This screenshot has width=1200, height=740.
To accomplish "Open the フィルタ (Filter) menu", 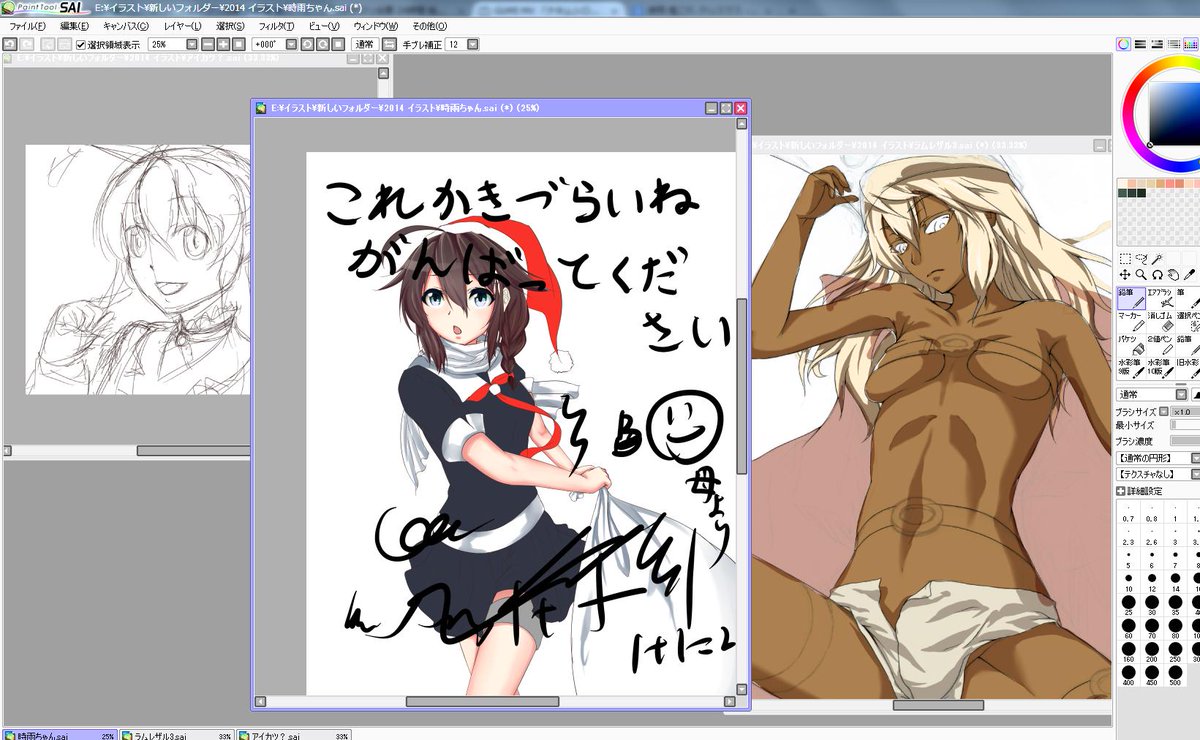I will click(276, 26).
